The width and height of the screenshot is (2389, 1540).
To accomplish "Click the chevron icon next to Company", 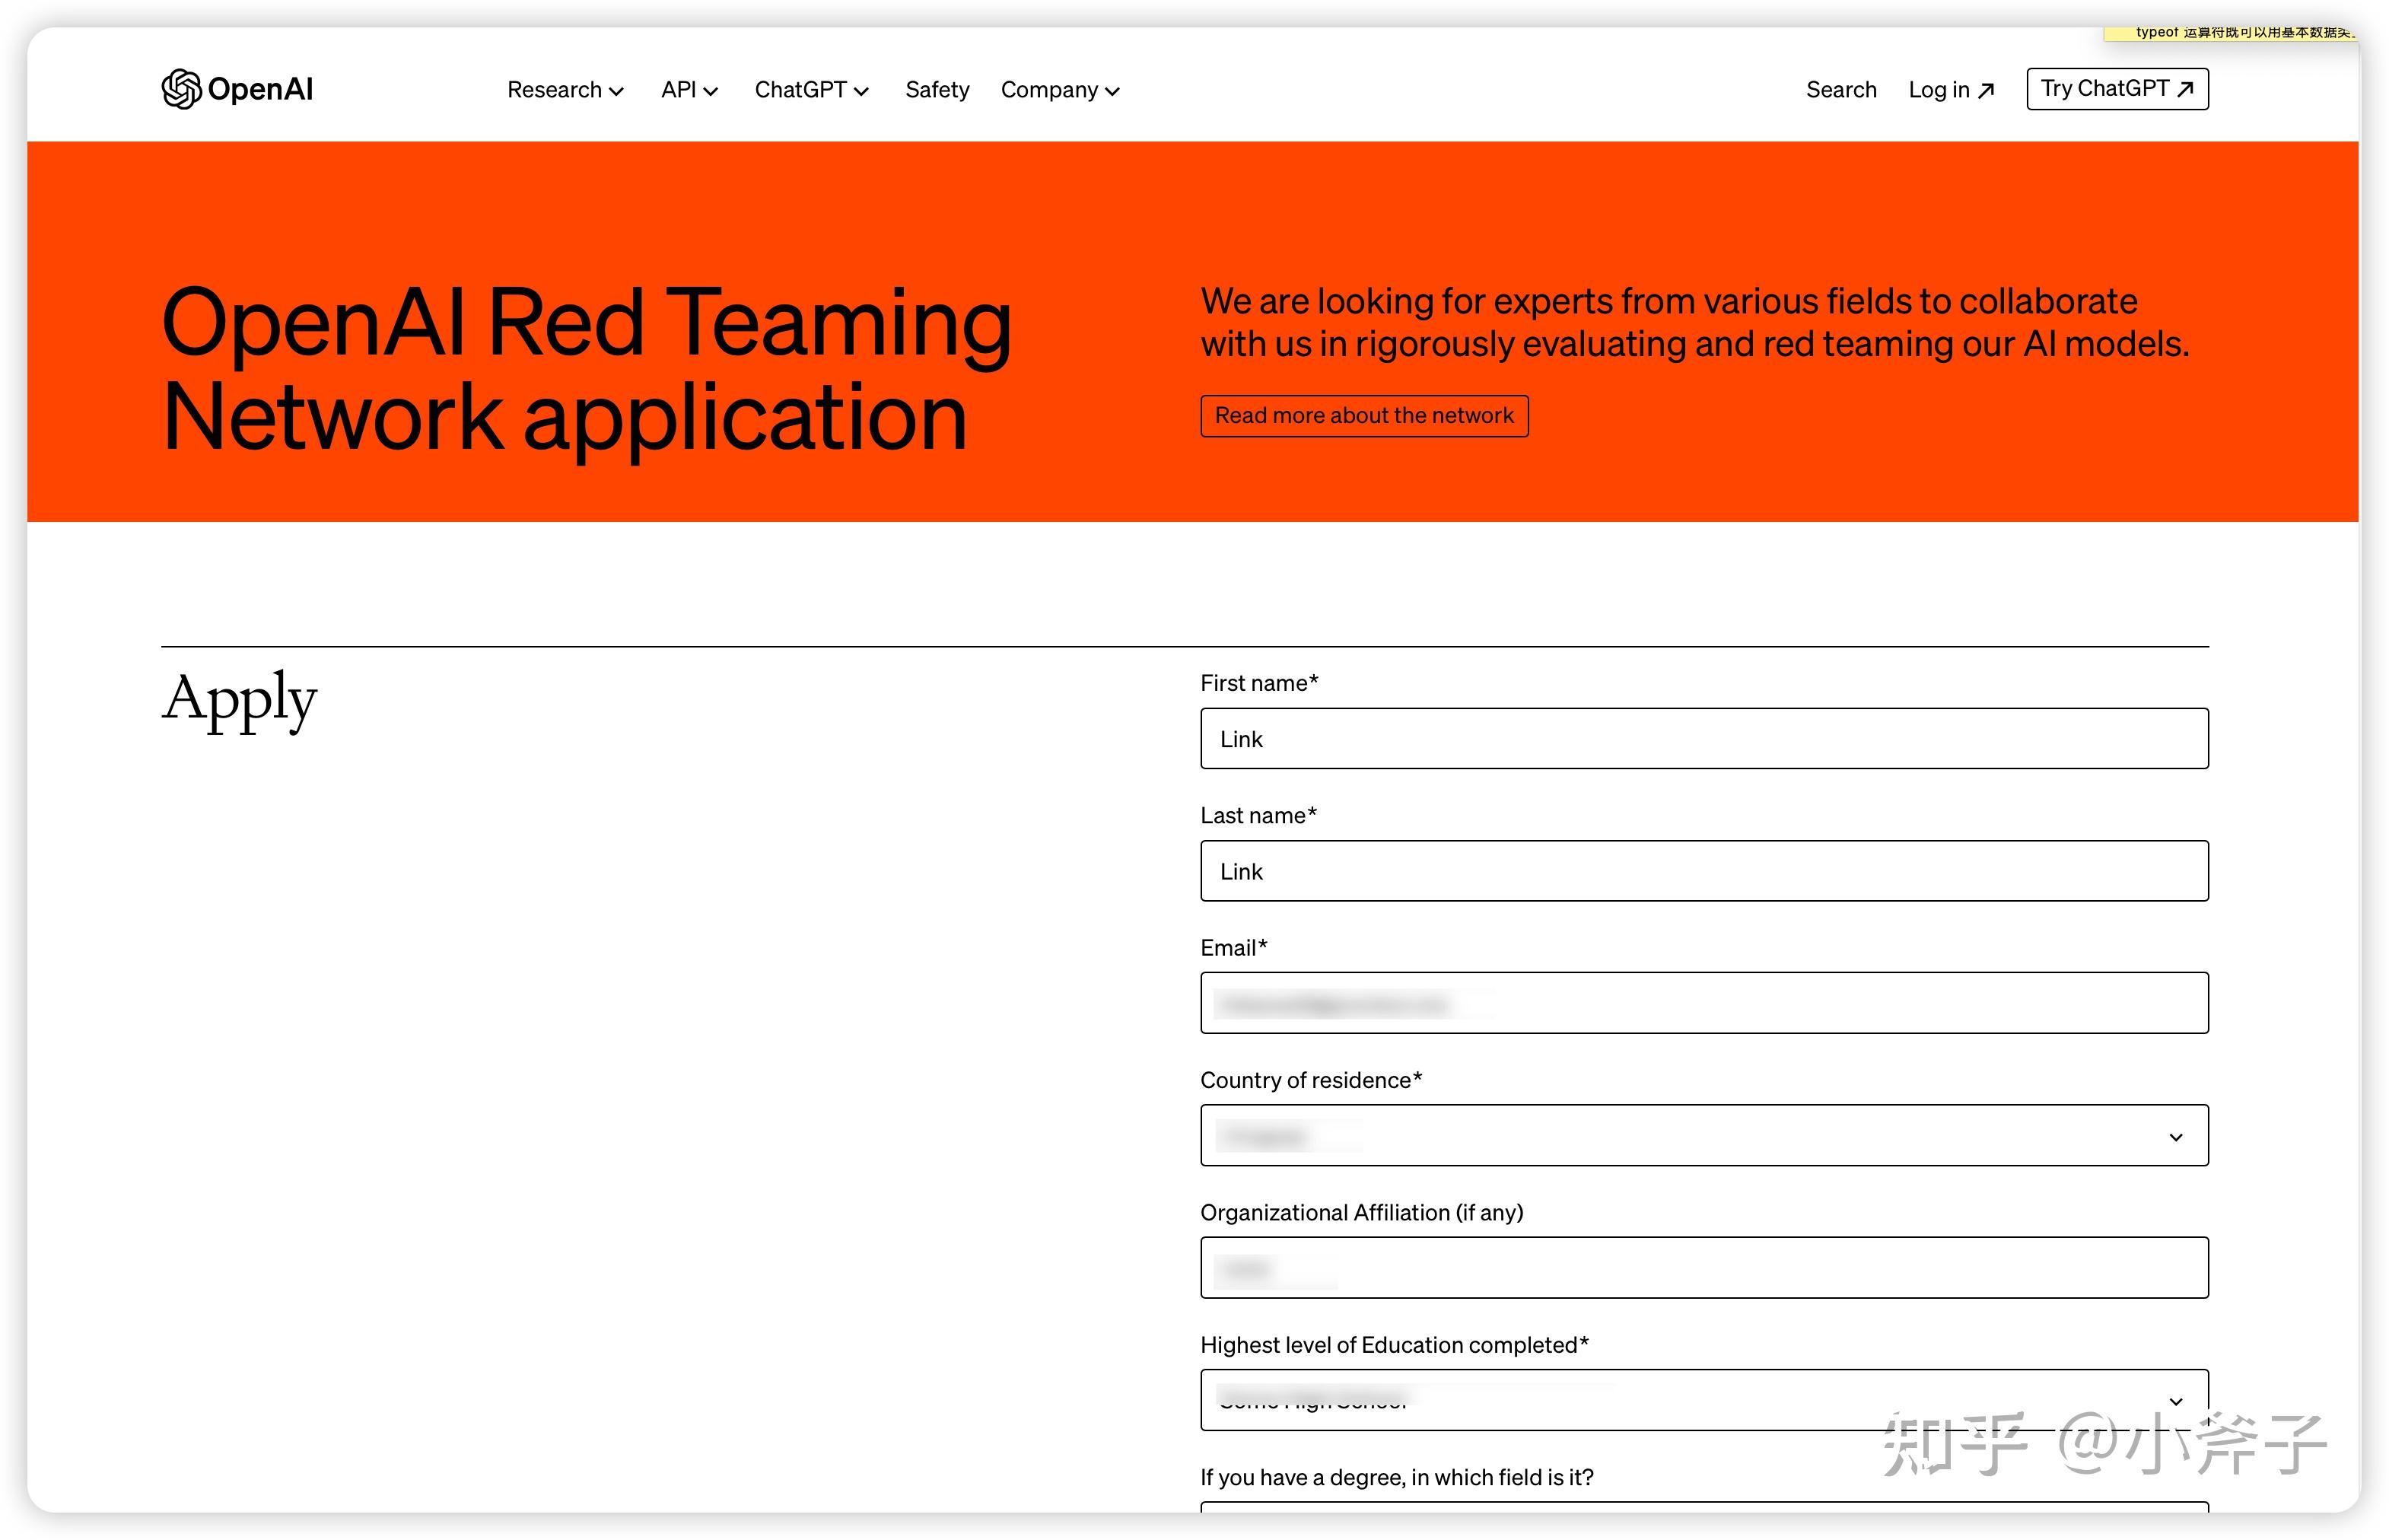I will tap(1112, 91).
